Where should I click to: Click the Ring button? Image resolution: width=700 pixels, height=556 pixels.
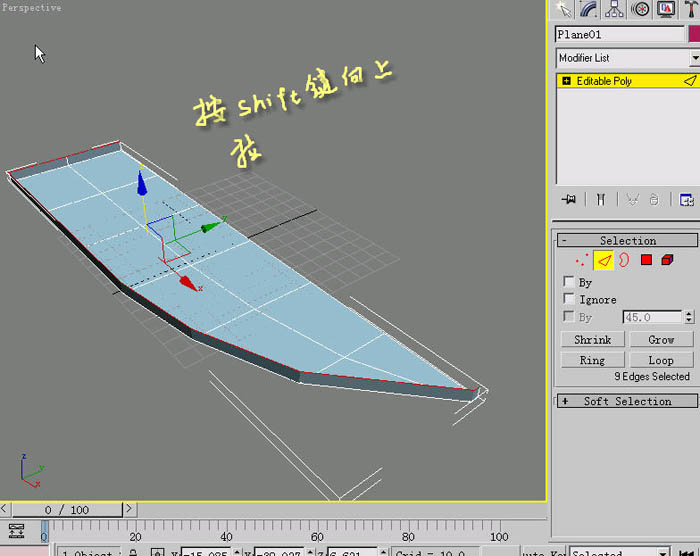(x=592, y=360)
